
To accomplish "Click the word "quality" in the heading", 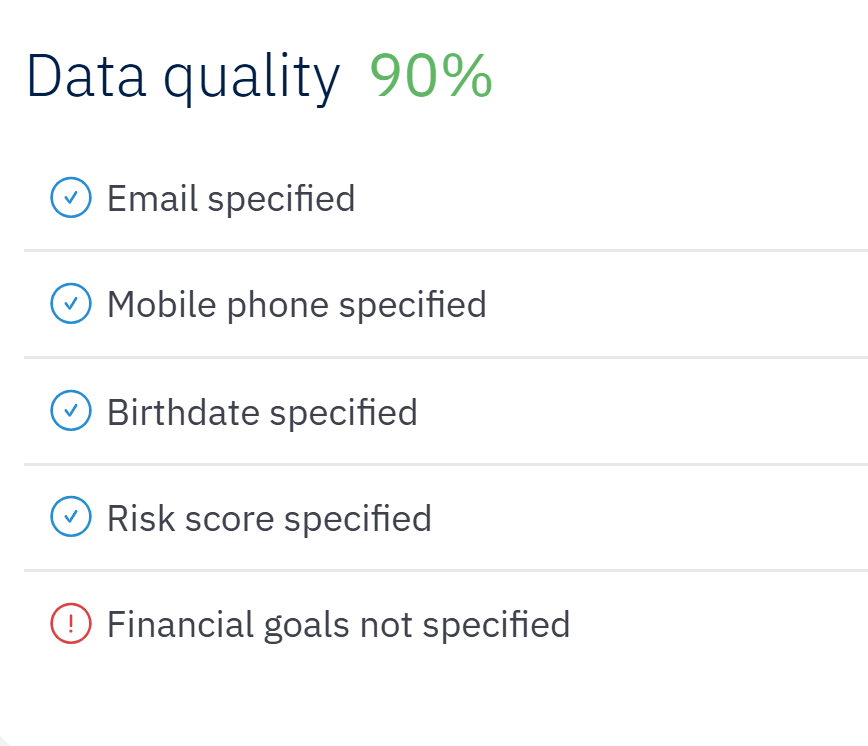I will coord(252,78).
